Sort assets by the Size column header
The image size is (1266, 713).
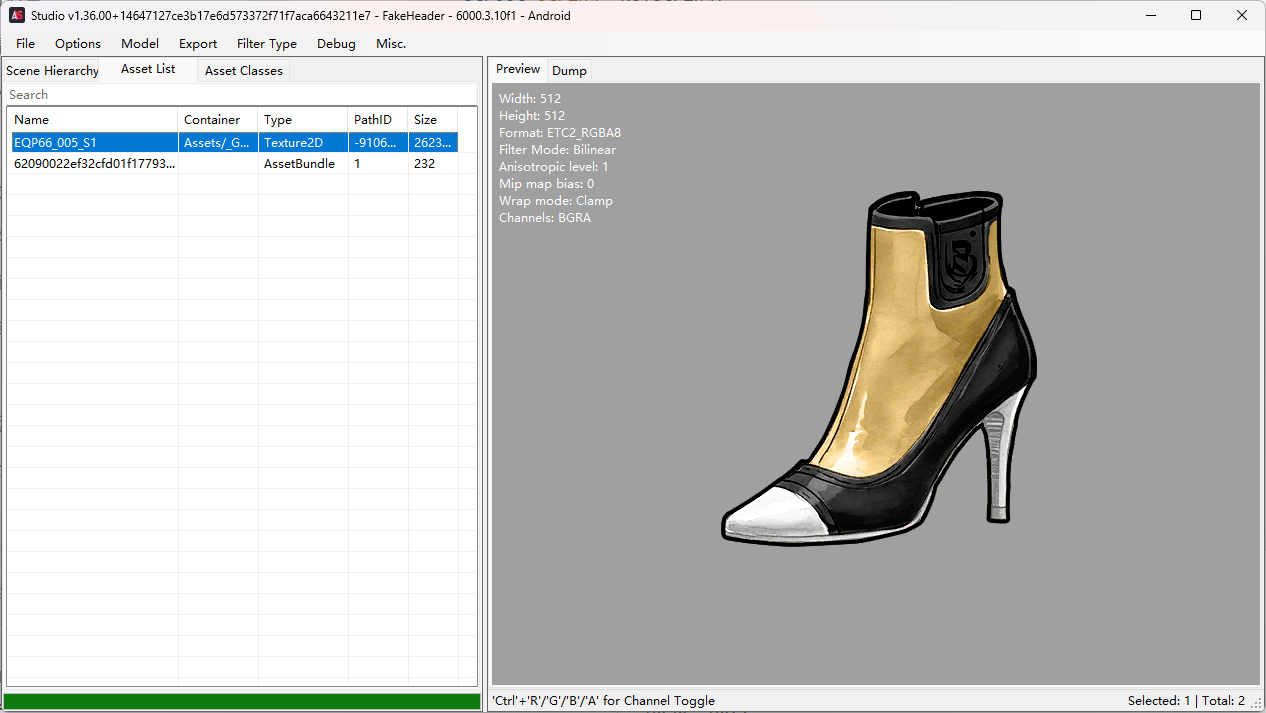click(x=433, y=119)
